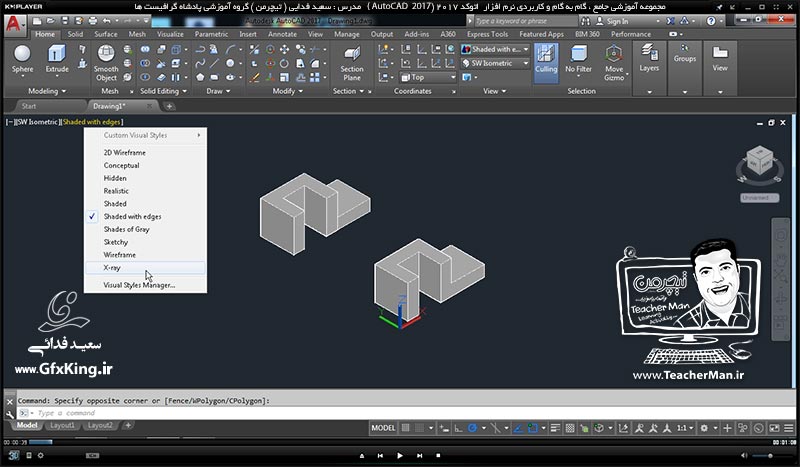
Task: Click the keyword search field
Action: [x=525, y=21]
